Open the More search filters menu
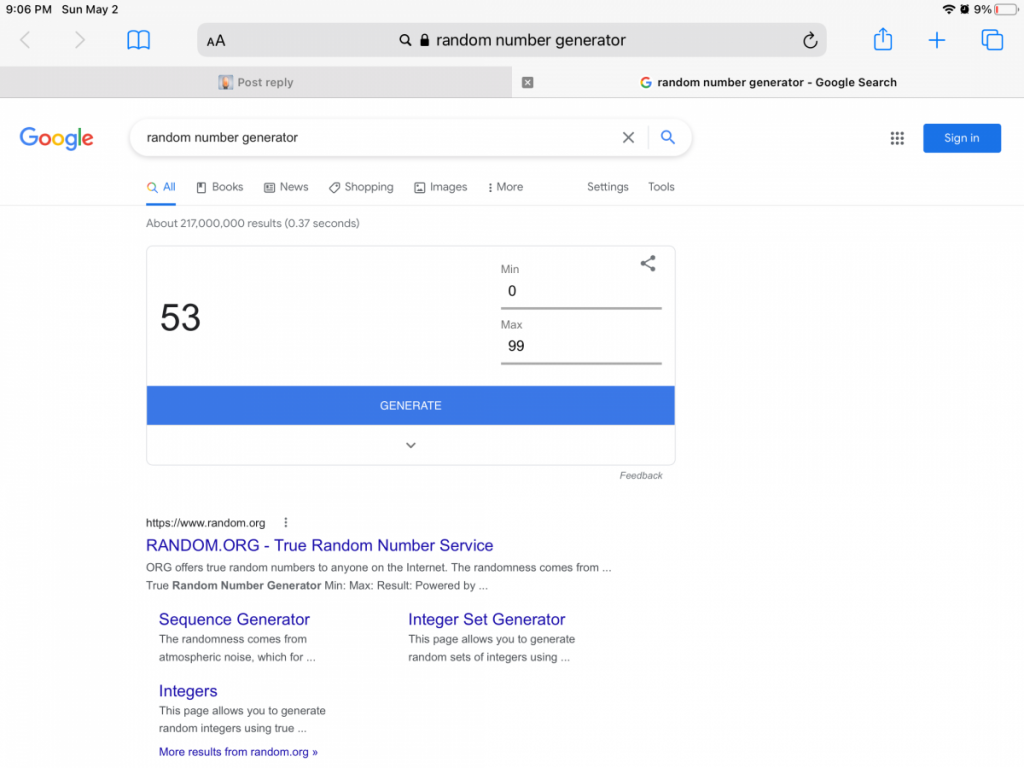 click(505, 187)
